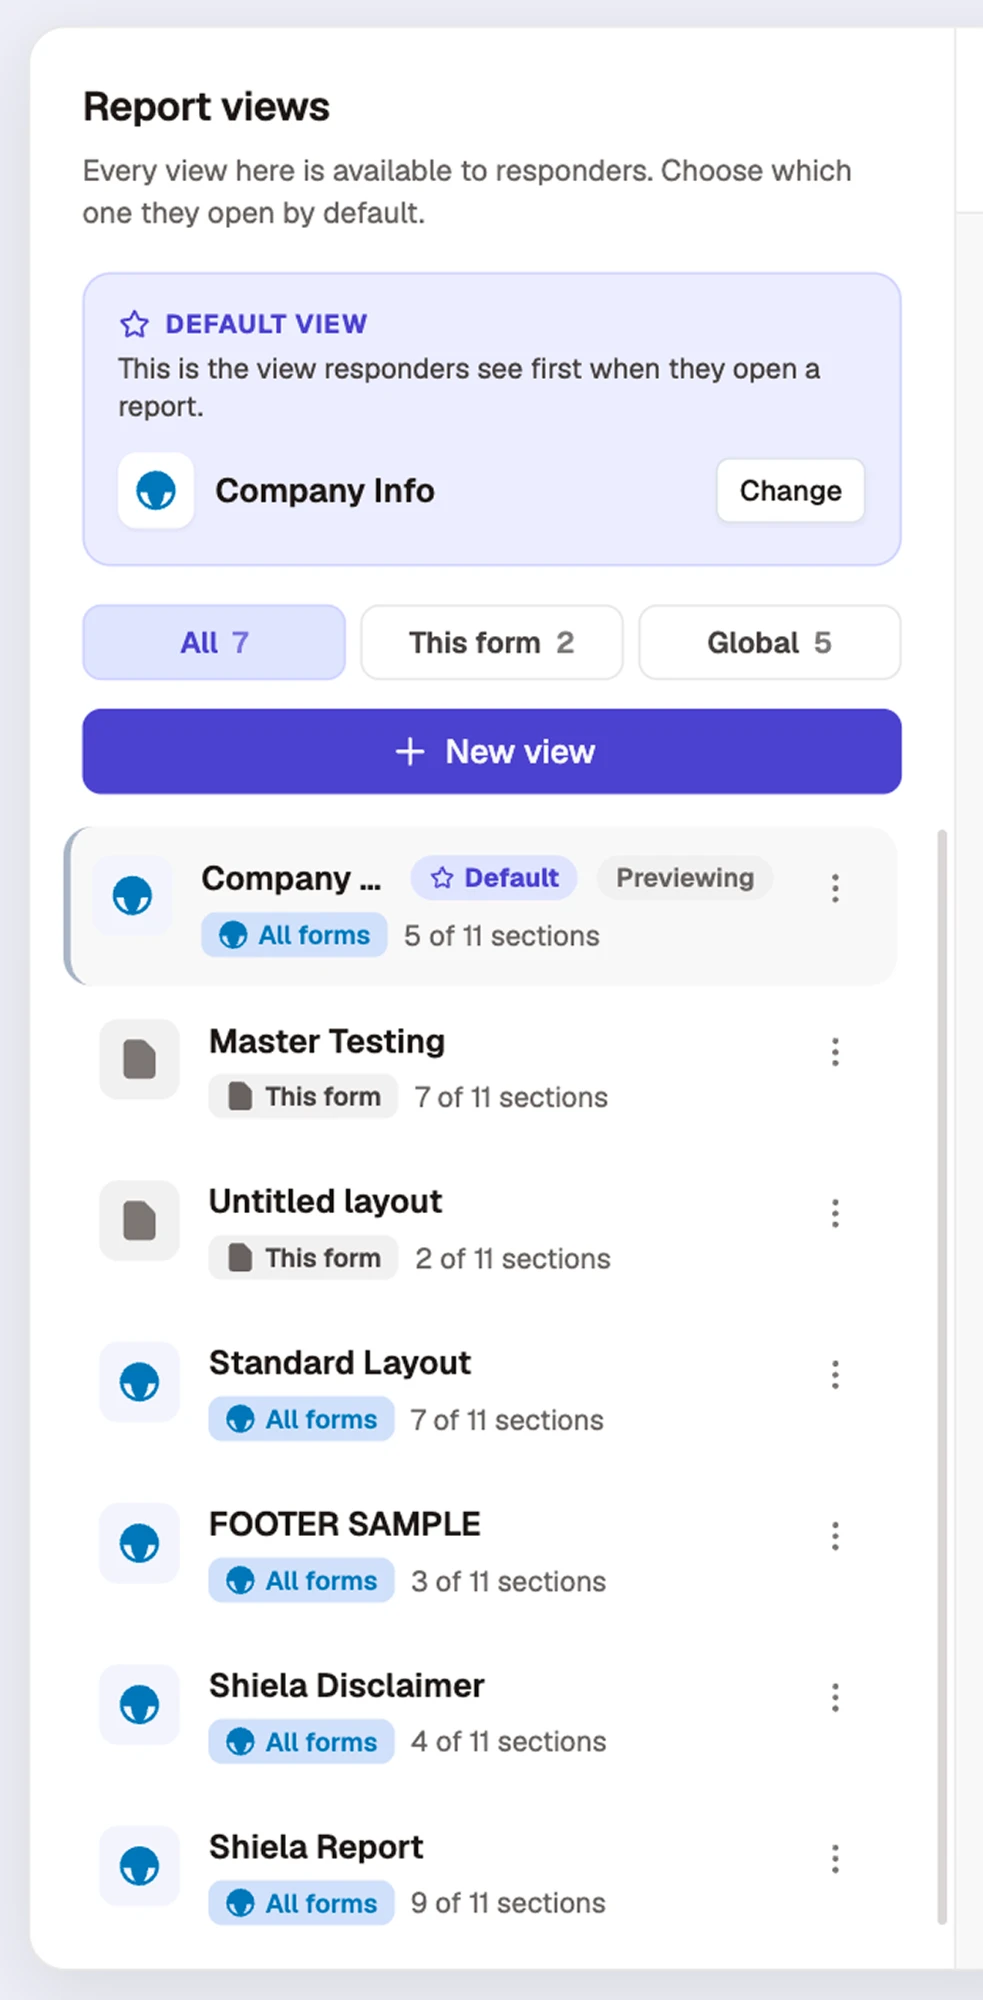This screenshot has height=2000, width=983.
Task: Switch to the Global 5 tab
Action: 770,642
